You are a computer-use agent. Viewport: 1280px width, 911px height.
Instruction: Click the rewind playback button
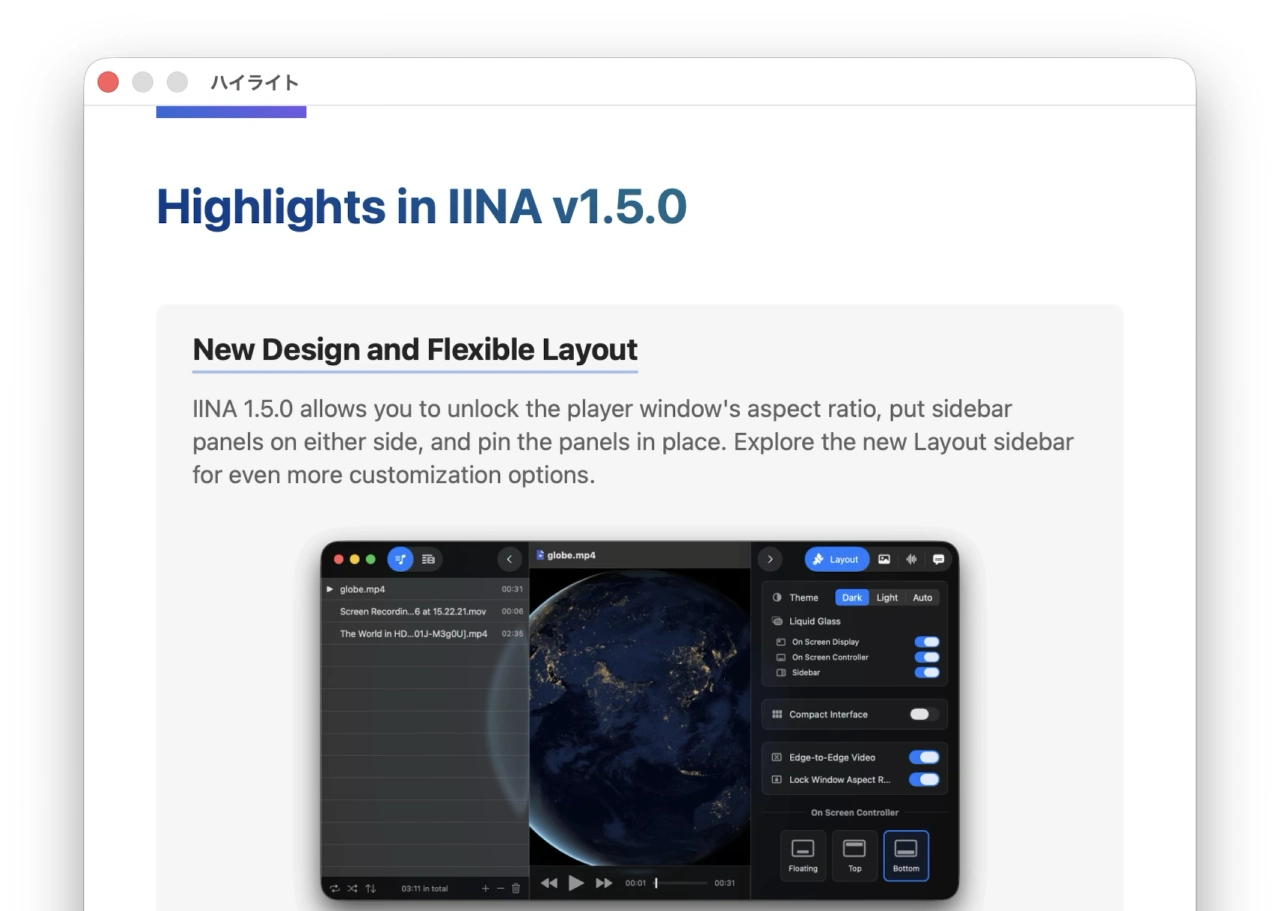pyautogui.click(x=549, y=883)
